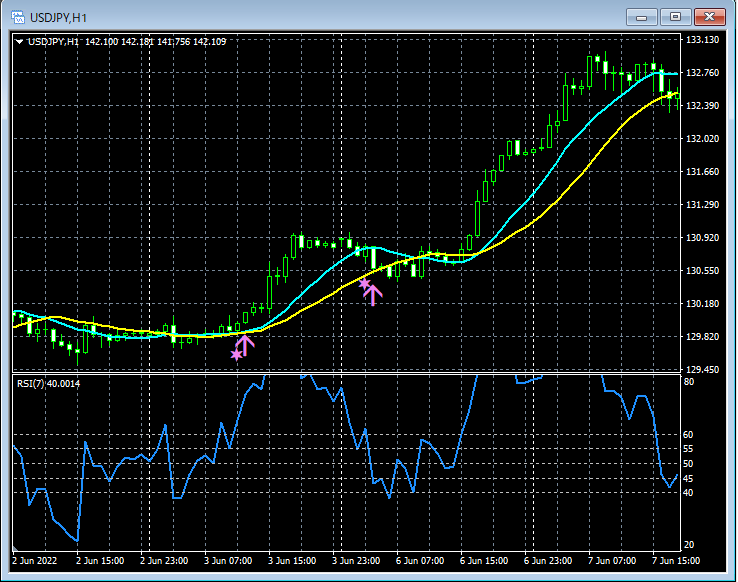This screenshot has width=738, height=582.
Task: Click the 132.390 price scale label
Action: coord(702,106)
